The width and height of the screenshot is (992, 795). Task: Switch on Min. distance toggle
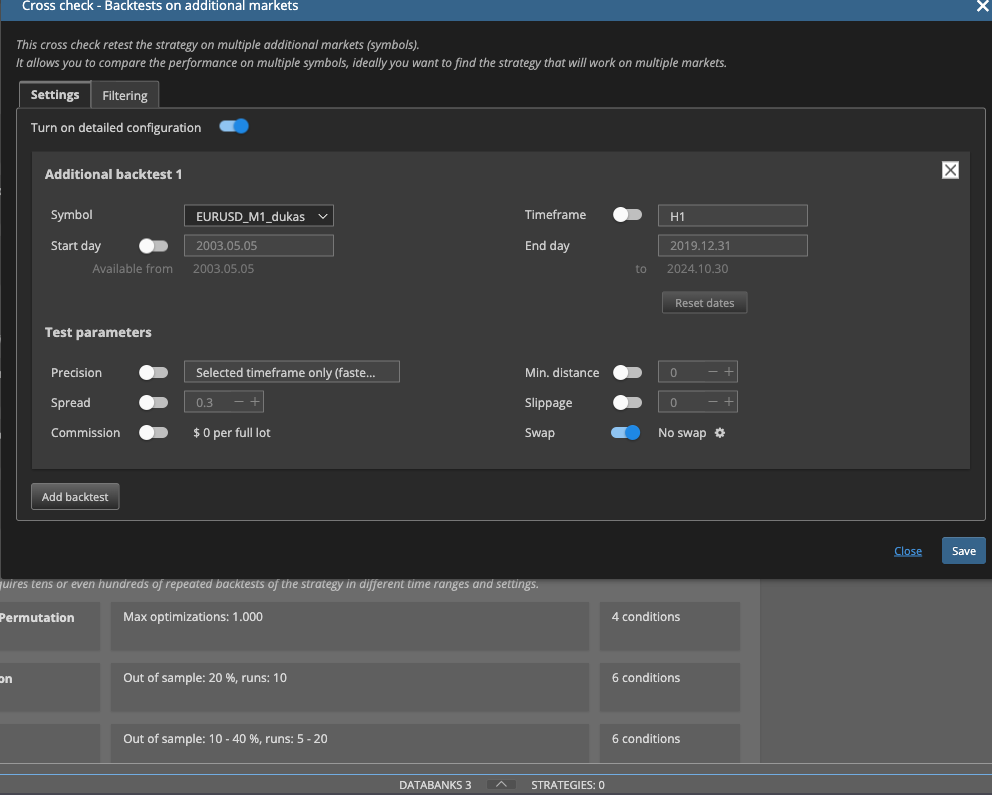[628, 372]
